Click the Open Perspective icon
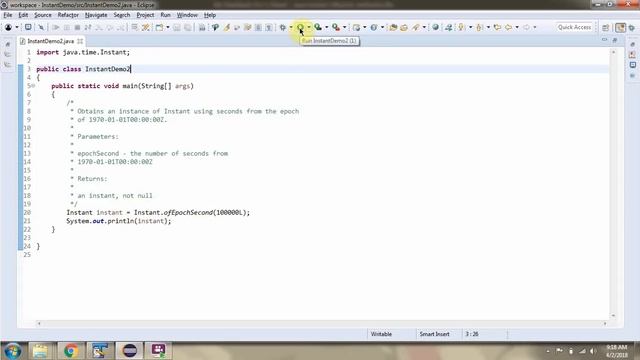640x360 pixels. 606,27
